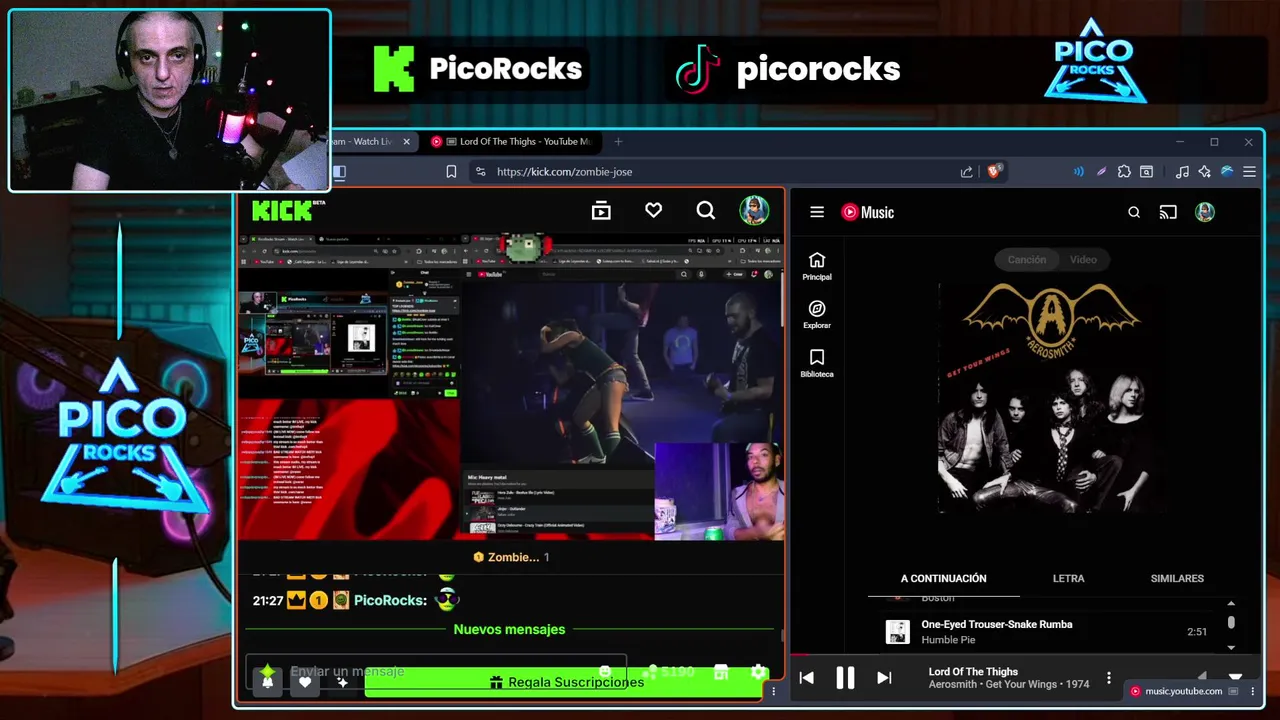
Task: Switch to the A CONTINUACIÓN tab
Action: [x=943, y=579]
